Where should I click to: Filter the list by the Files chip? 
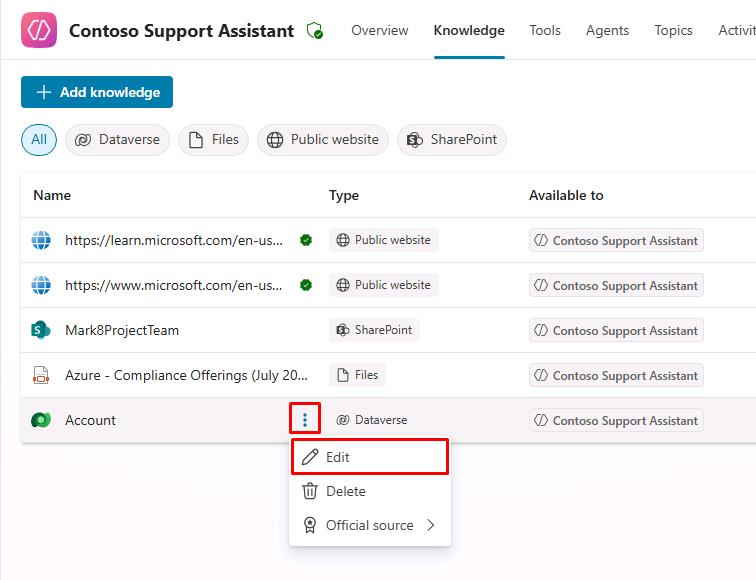(213, 140)
